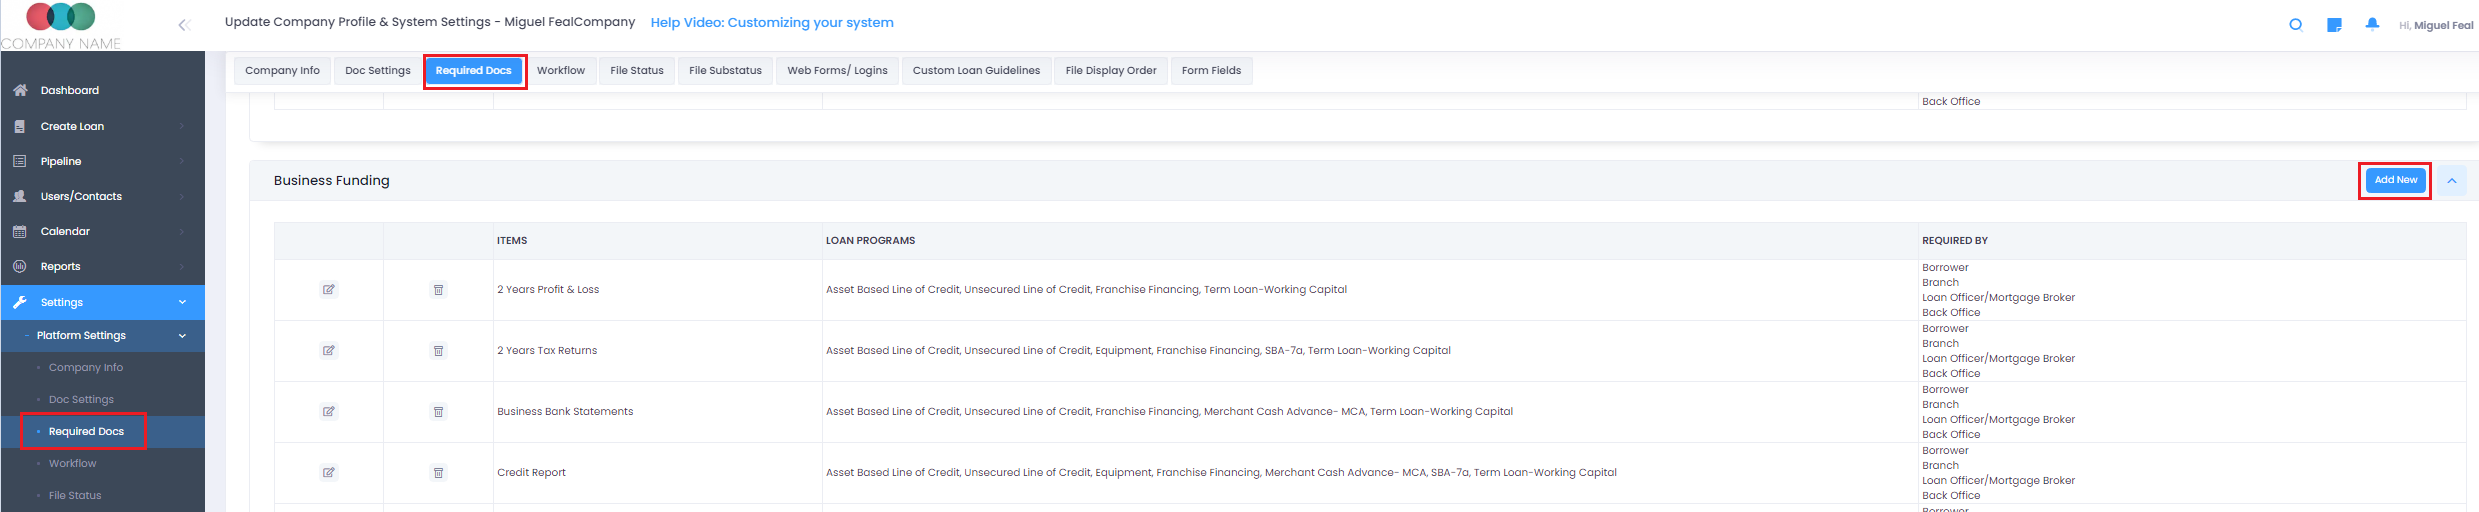Viewport: 2479px width, 512px height.
Task: Expand the Pipeline menu arrow
Action: (182, 161)
